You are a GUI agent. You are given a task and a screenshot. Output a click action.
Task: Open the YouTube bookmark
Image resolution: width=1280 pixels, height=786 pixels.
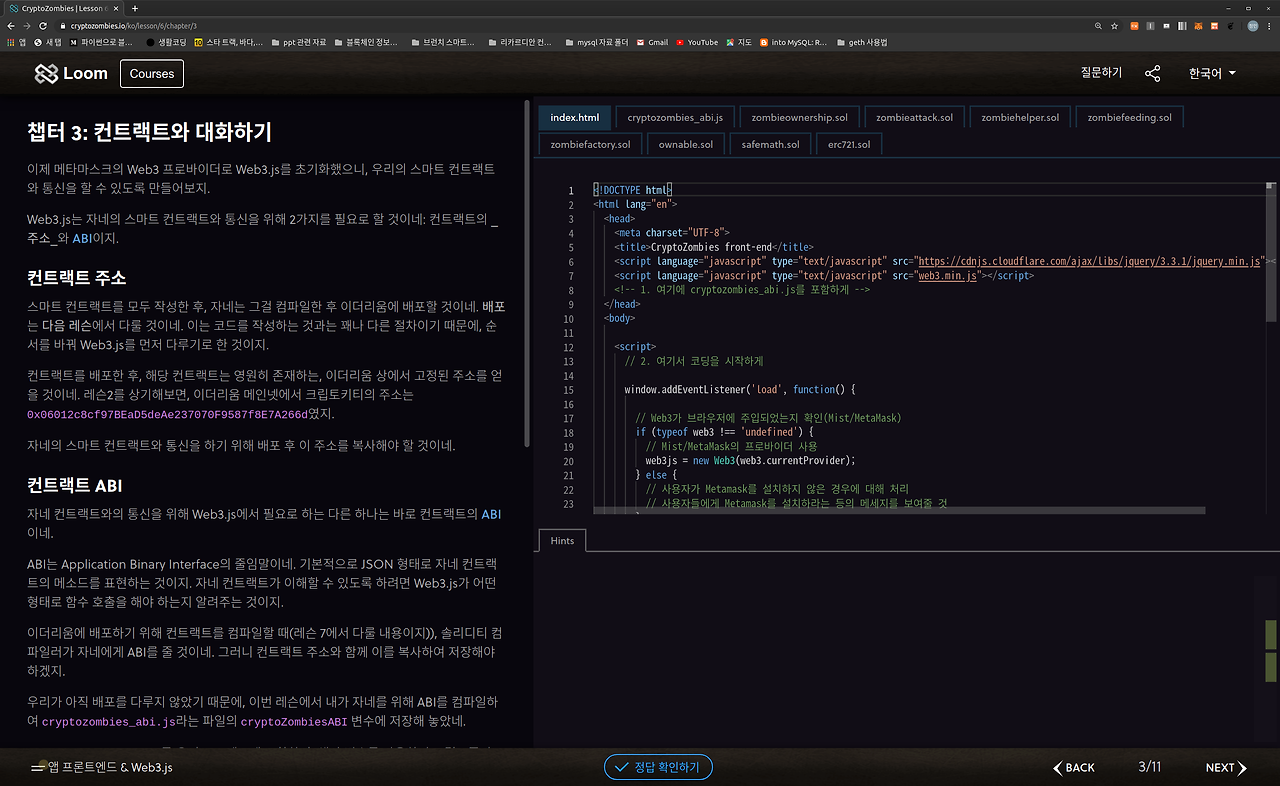(x=697, y=42)
